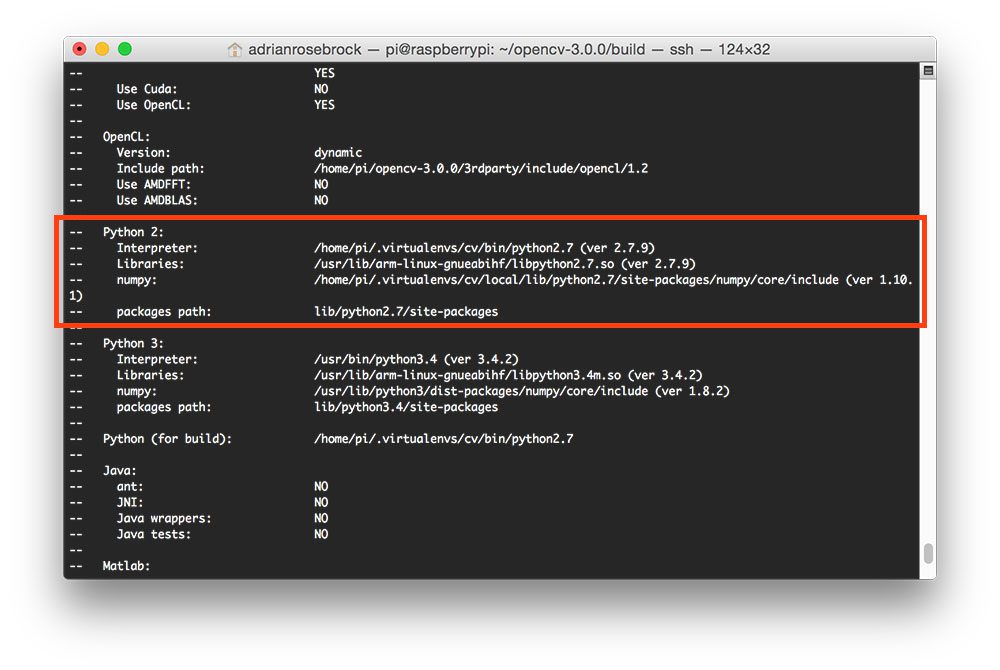Click 'lib/python3.4/site-packages' packages path

(x=406, y=407)
